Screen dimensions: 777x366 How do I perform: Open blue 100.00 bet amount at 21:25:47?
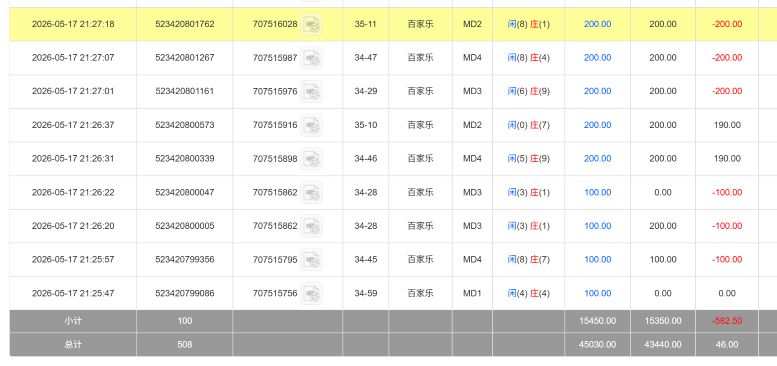click(597, 293)
